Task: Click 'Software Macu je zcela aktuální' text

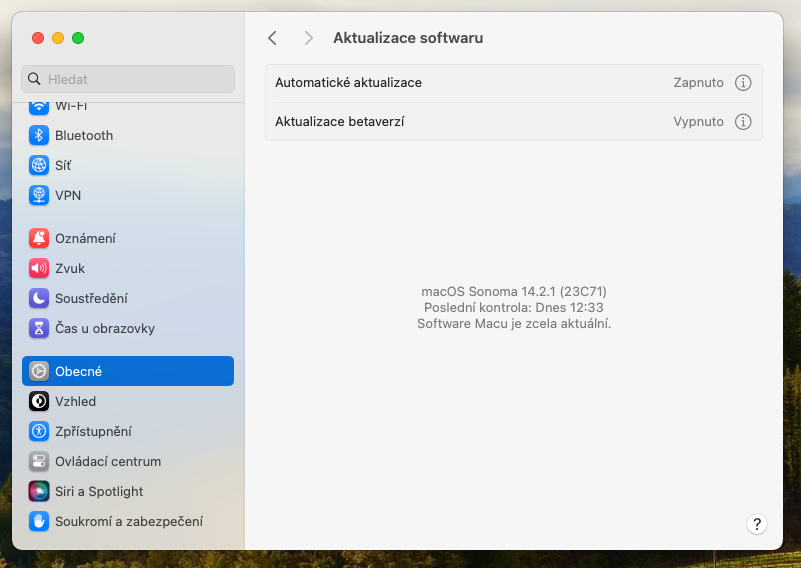Action: tap(514, 323)
